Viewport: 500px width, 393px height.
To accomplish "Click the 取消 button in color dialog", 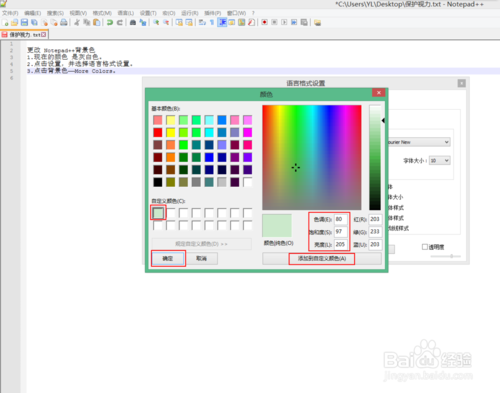I will pos(202,258).
